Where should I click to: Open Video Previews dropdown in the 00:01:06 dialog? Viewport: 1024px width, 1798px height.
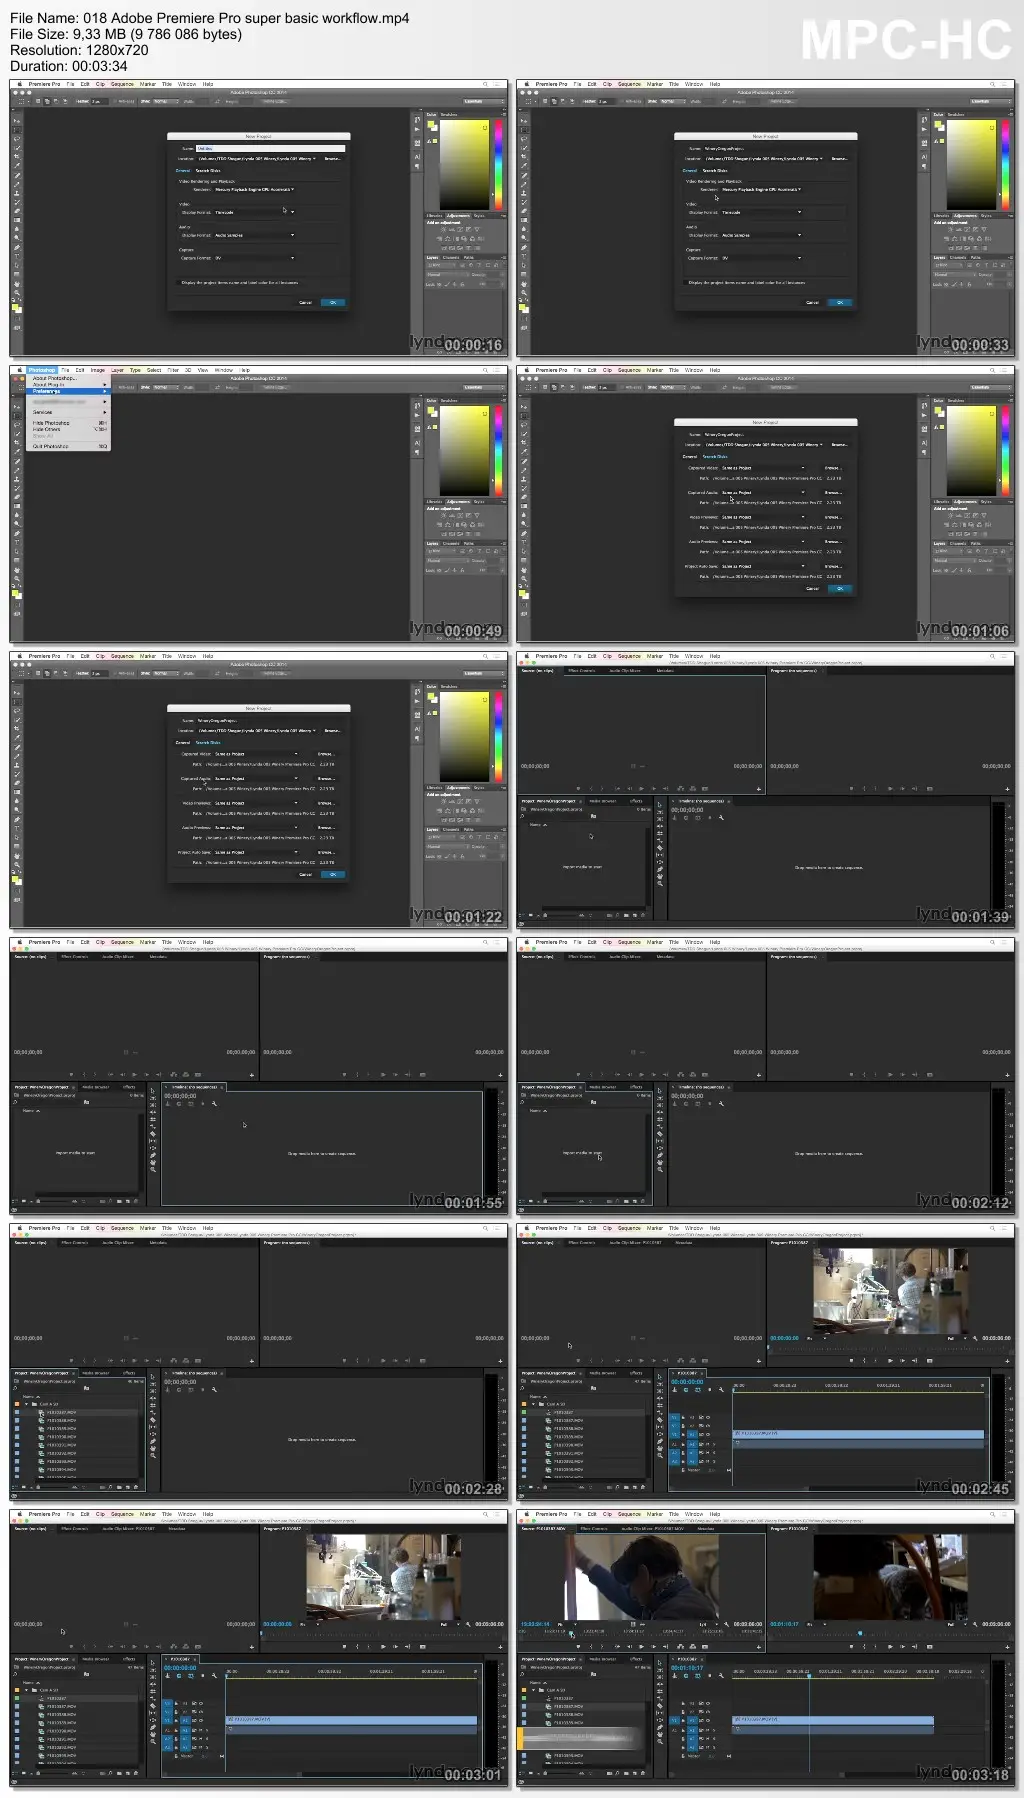tap(763, 517)
